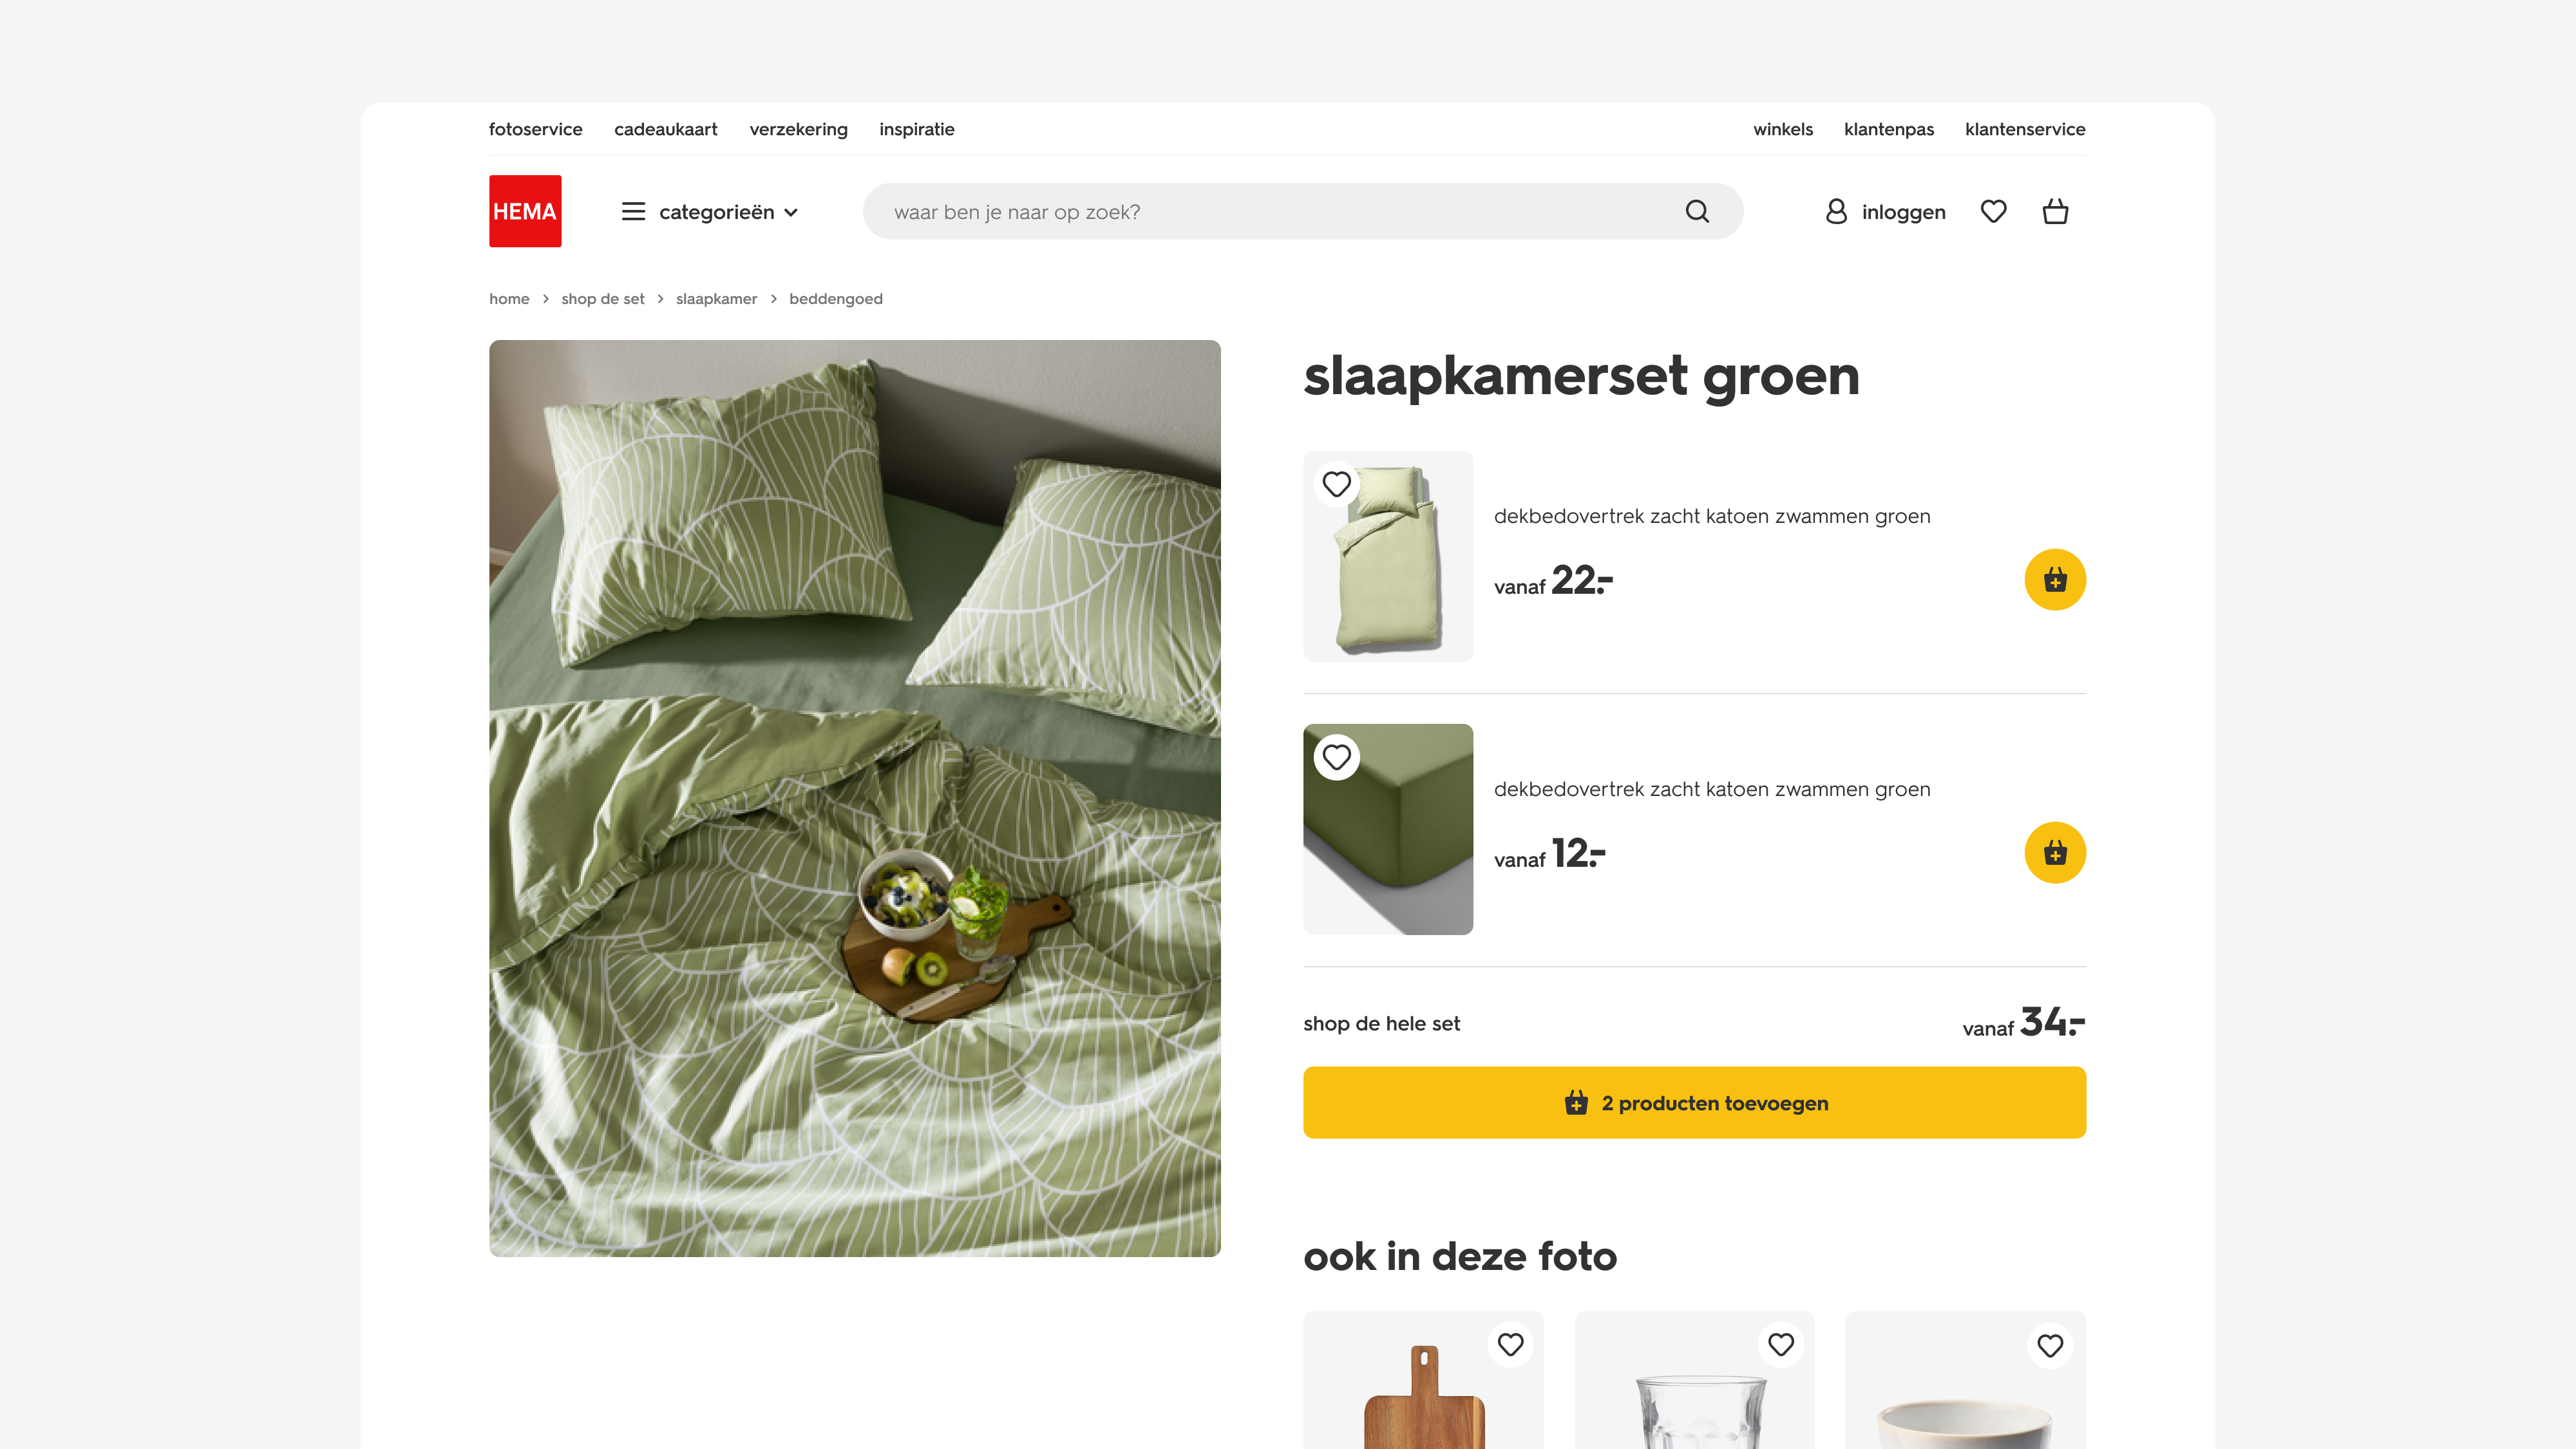
Task: Click the HEMA logo
Action: [x=525, y=211]
